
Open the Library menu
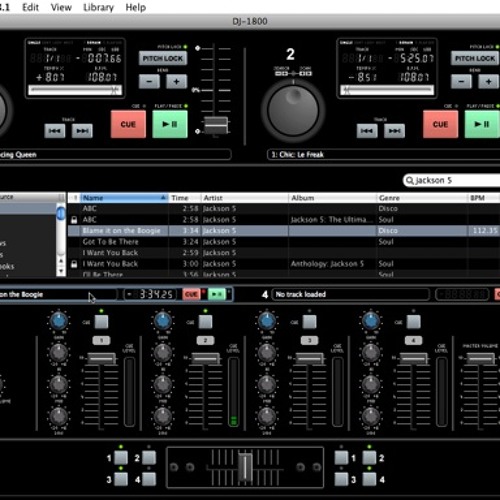tap(98, 7)
